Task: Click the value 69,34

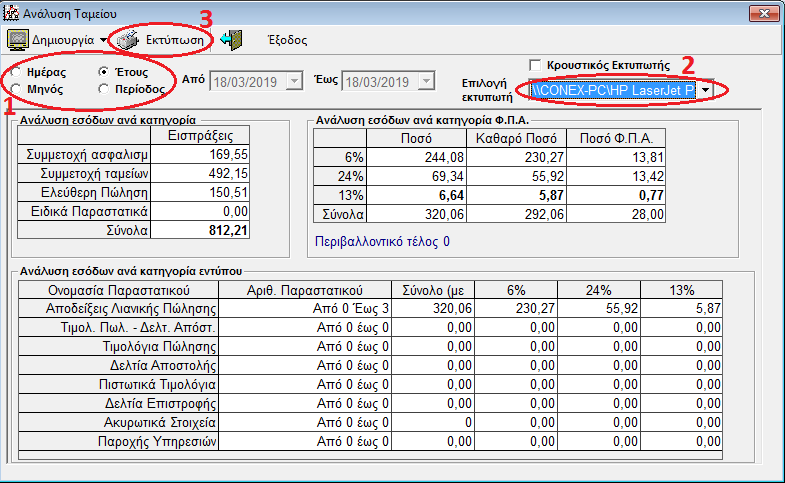Action: click(x=448, y=176)
